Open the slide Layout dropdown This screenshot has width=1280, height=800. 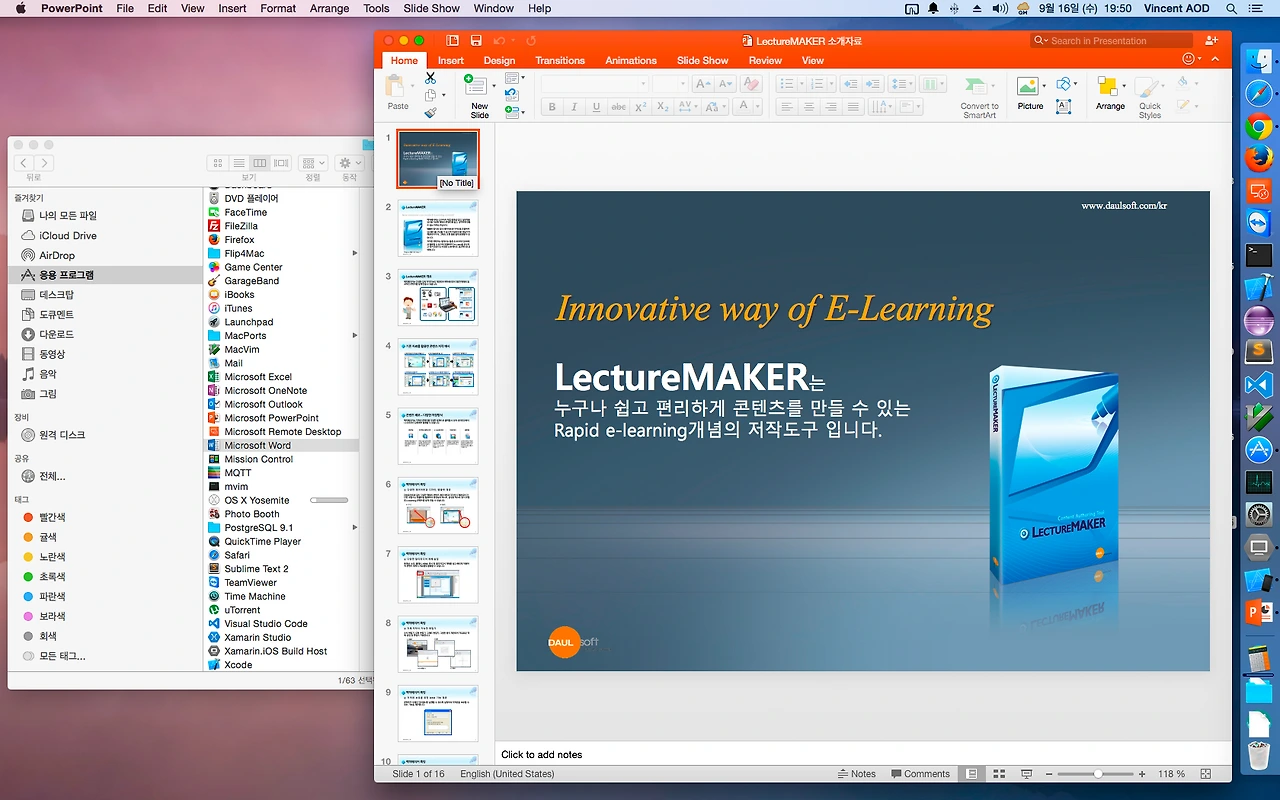(514, 78)
